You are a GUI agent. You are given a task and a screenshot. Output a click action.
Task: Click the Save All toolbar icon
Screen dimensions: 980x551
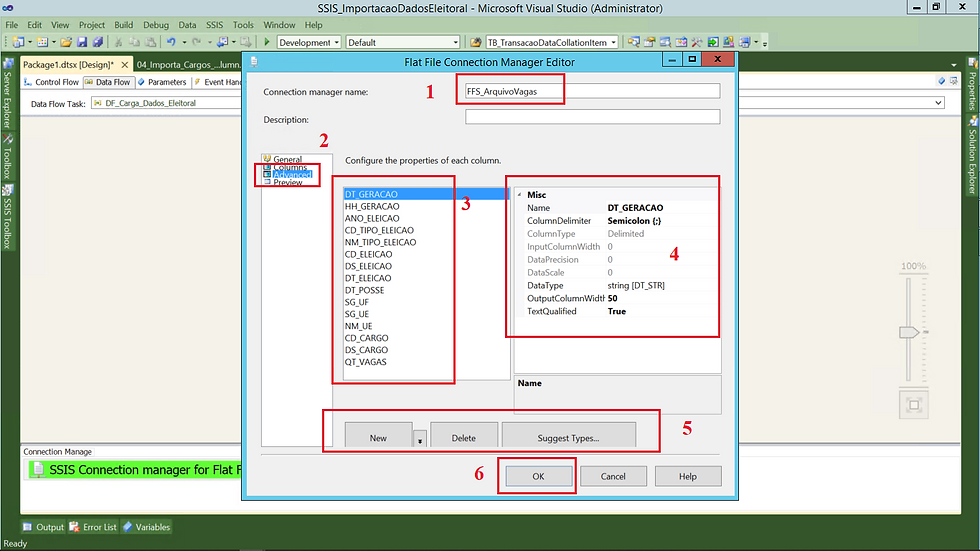(x=98, y=42)
